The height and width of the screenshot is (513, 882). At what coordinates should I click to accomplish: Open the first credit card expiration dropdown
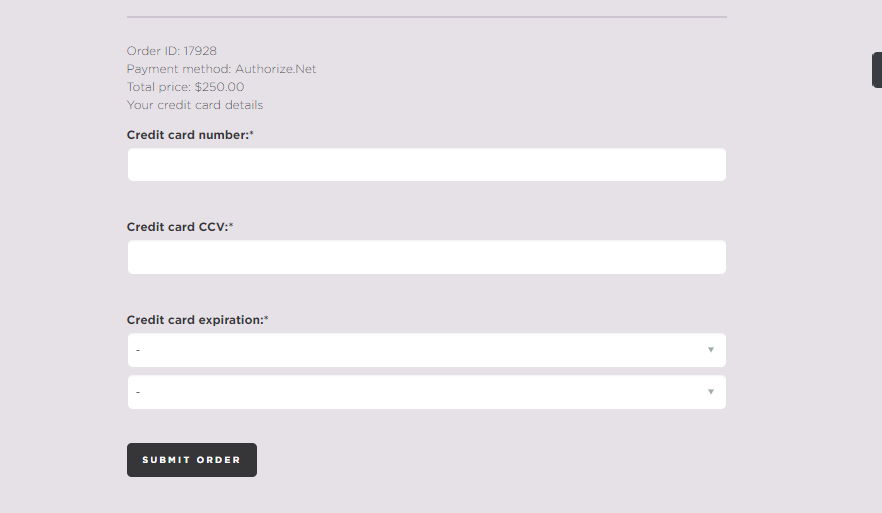pyautogui.click(x=426, y=350)
